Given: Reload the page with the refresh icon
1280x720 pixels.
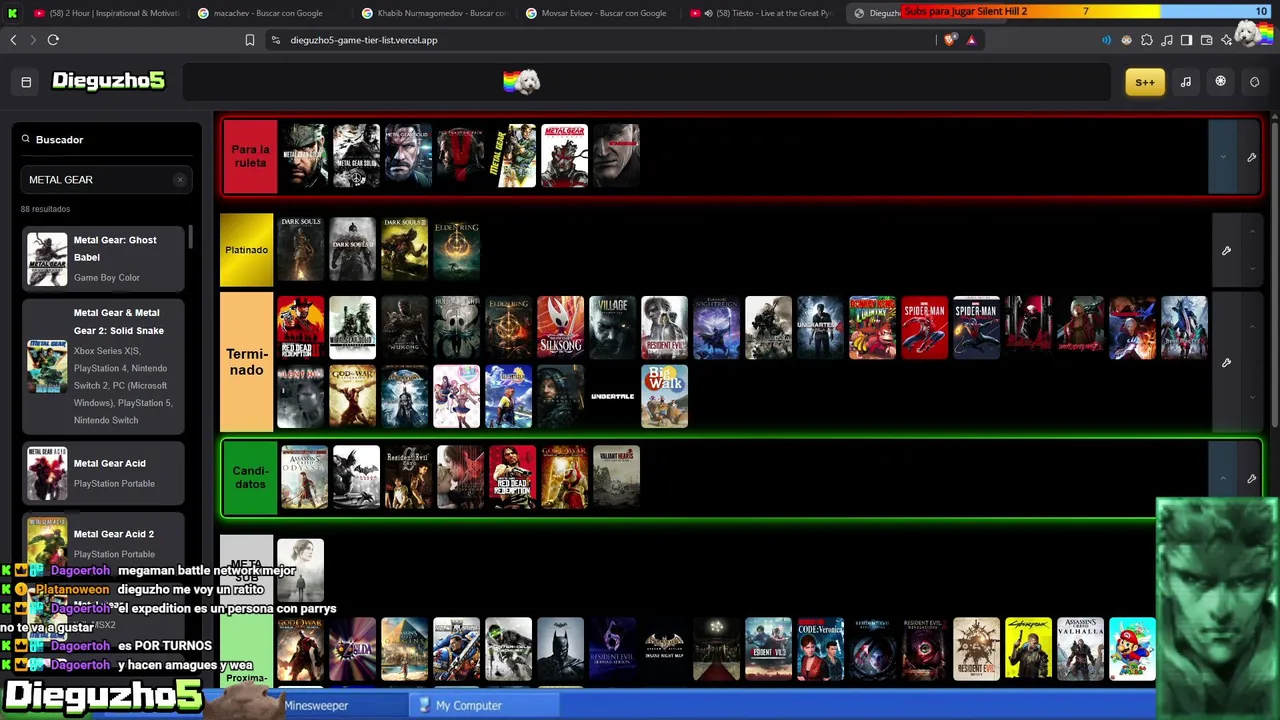Looking at the screenshot, I should pos(53,40).
